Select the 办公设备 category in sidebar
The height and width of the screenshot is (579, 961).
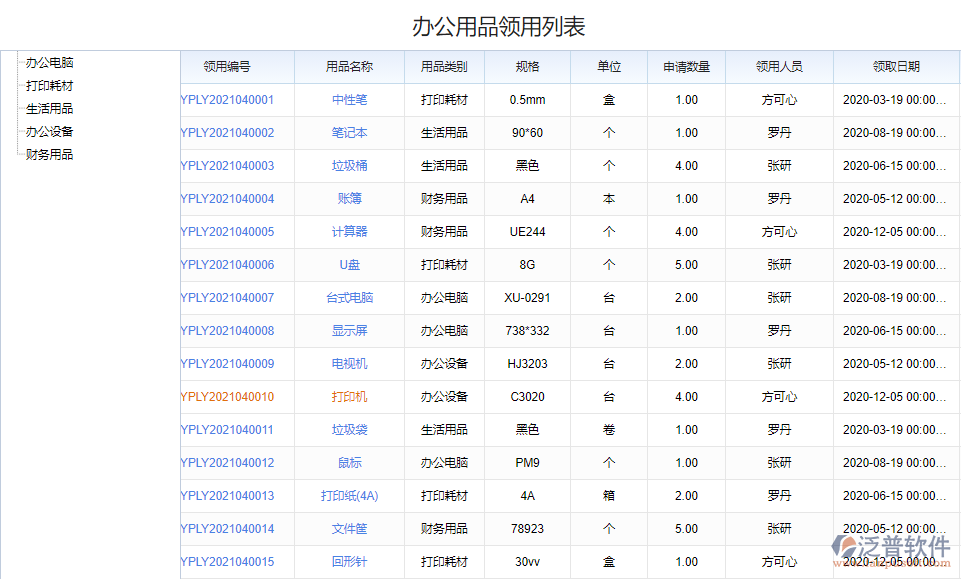coord(48,131)
